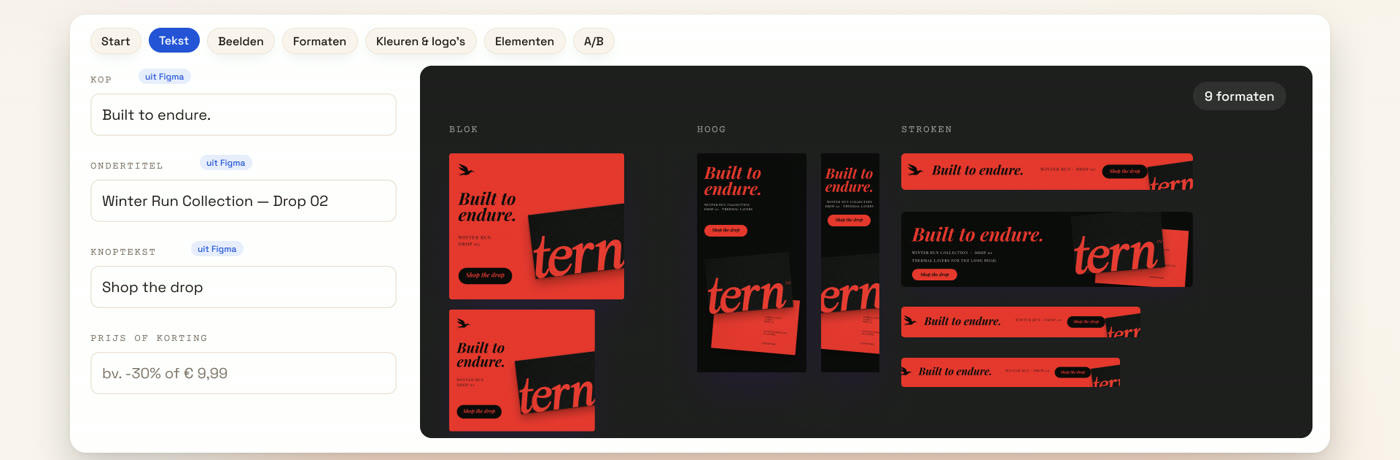Click the uit Figma badge next to Kop
Image resolution: width=1400 pixels, height=460 pixels.
165,77
